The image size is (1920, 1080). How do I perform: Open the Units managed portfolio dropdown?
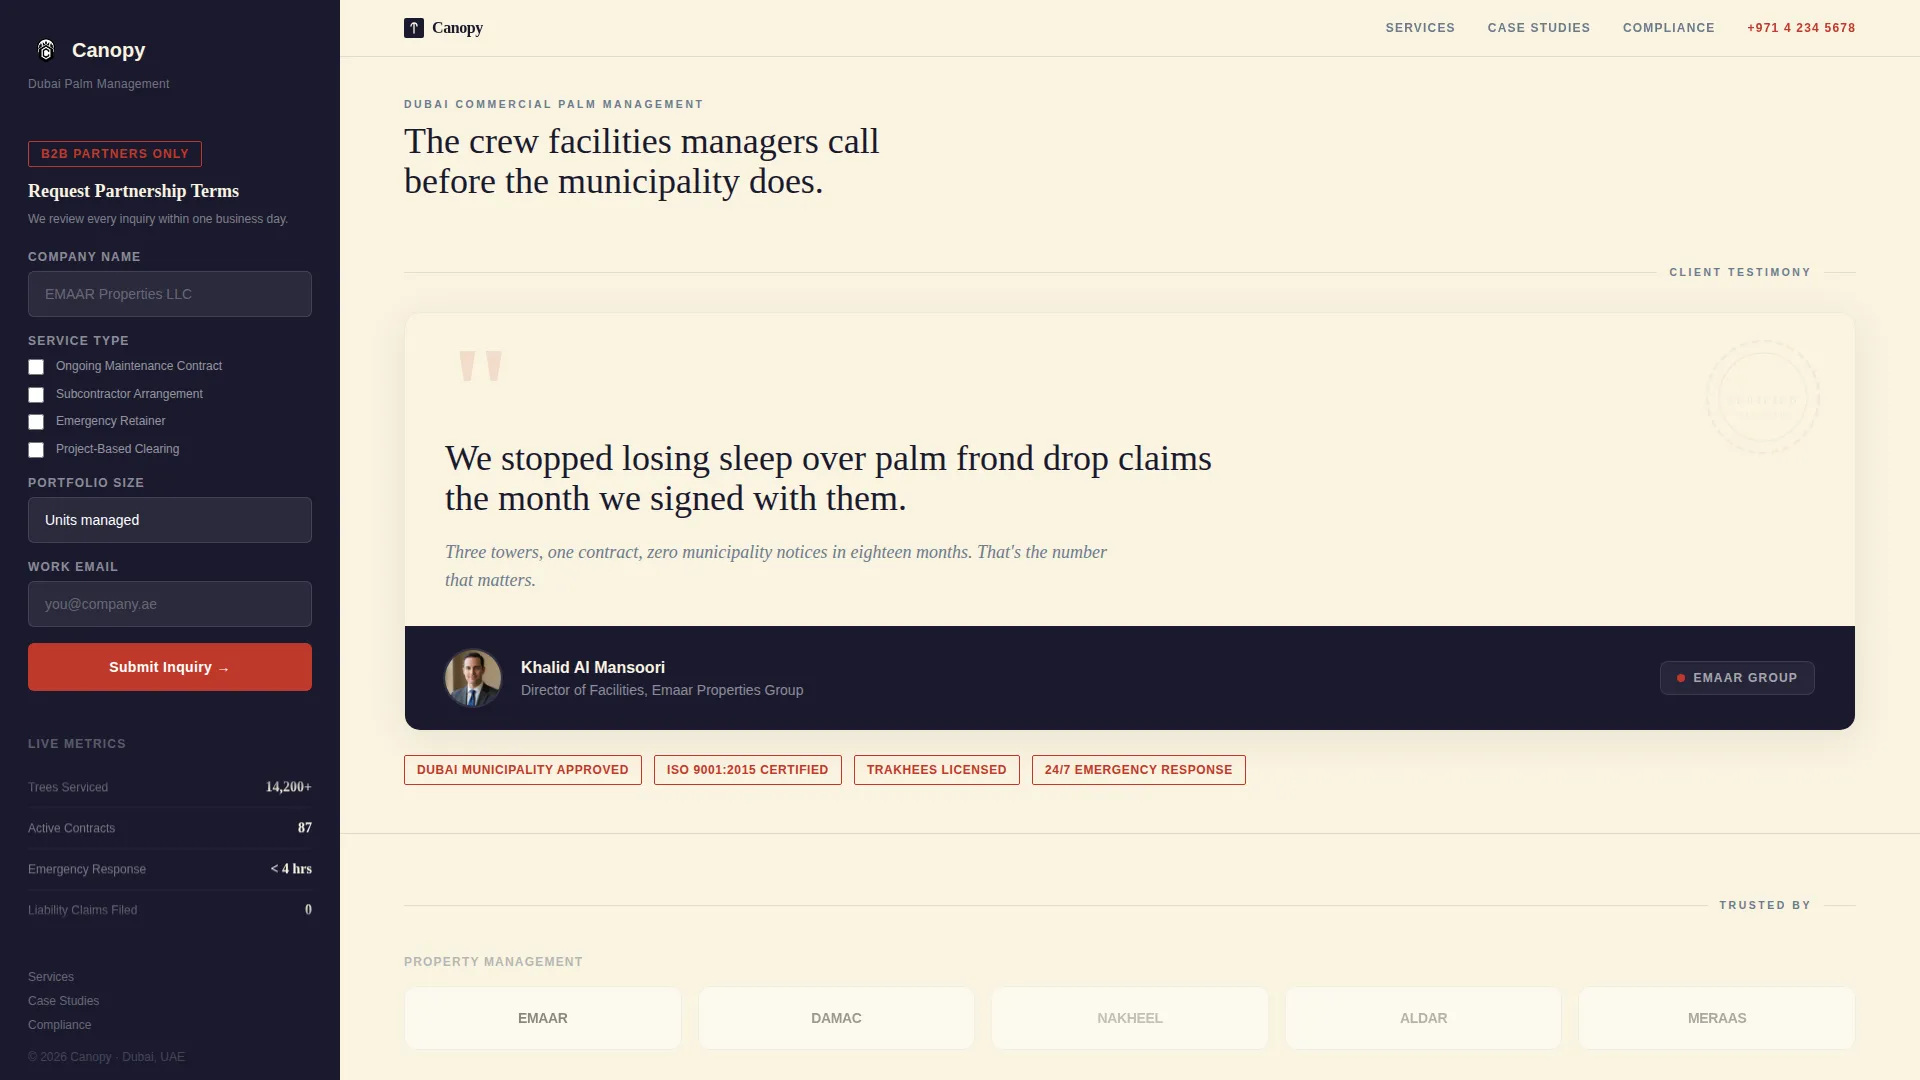[x=170, y=520]
